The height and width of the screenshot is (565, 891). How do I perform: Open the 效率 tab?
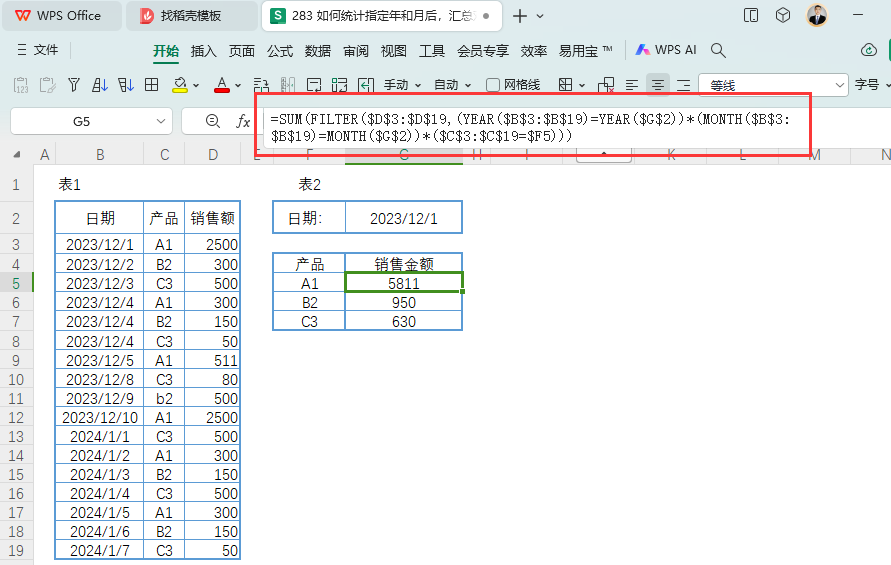(534, 51)
